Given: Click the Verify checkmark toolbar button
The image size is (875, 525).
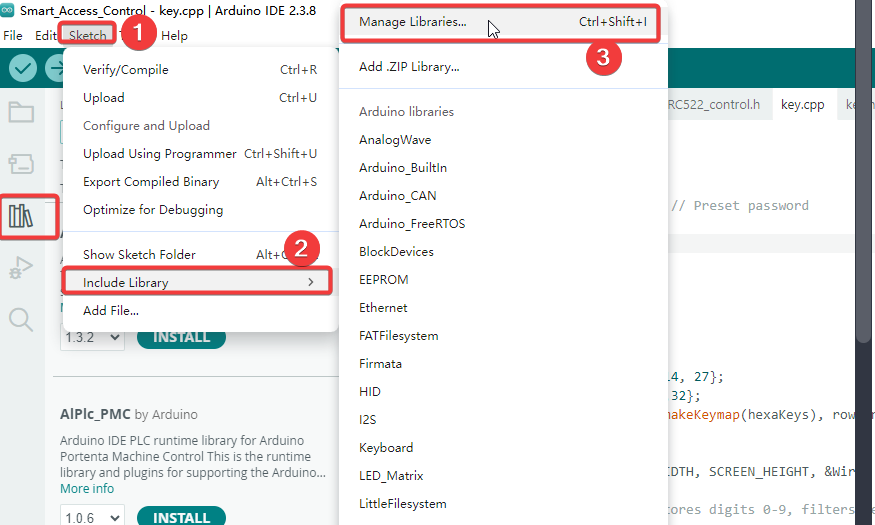Looking at the screenshot, I should [23, 69].
